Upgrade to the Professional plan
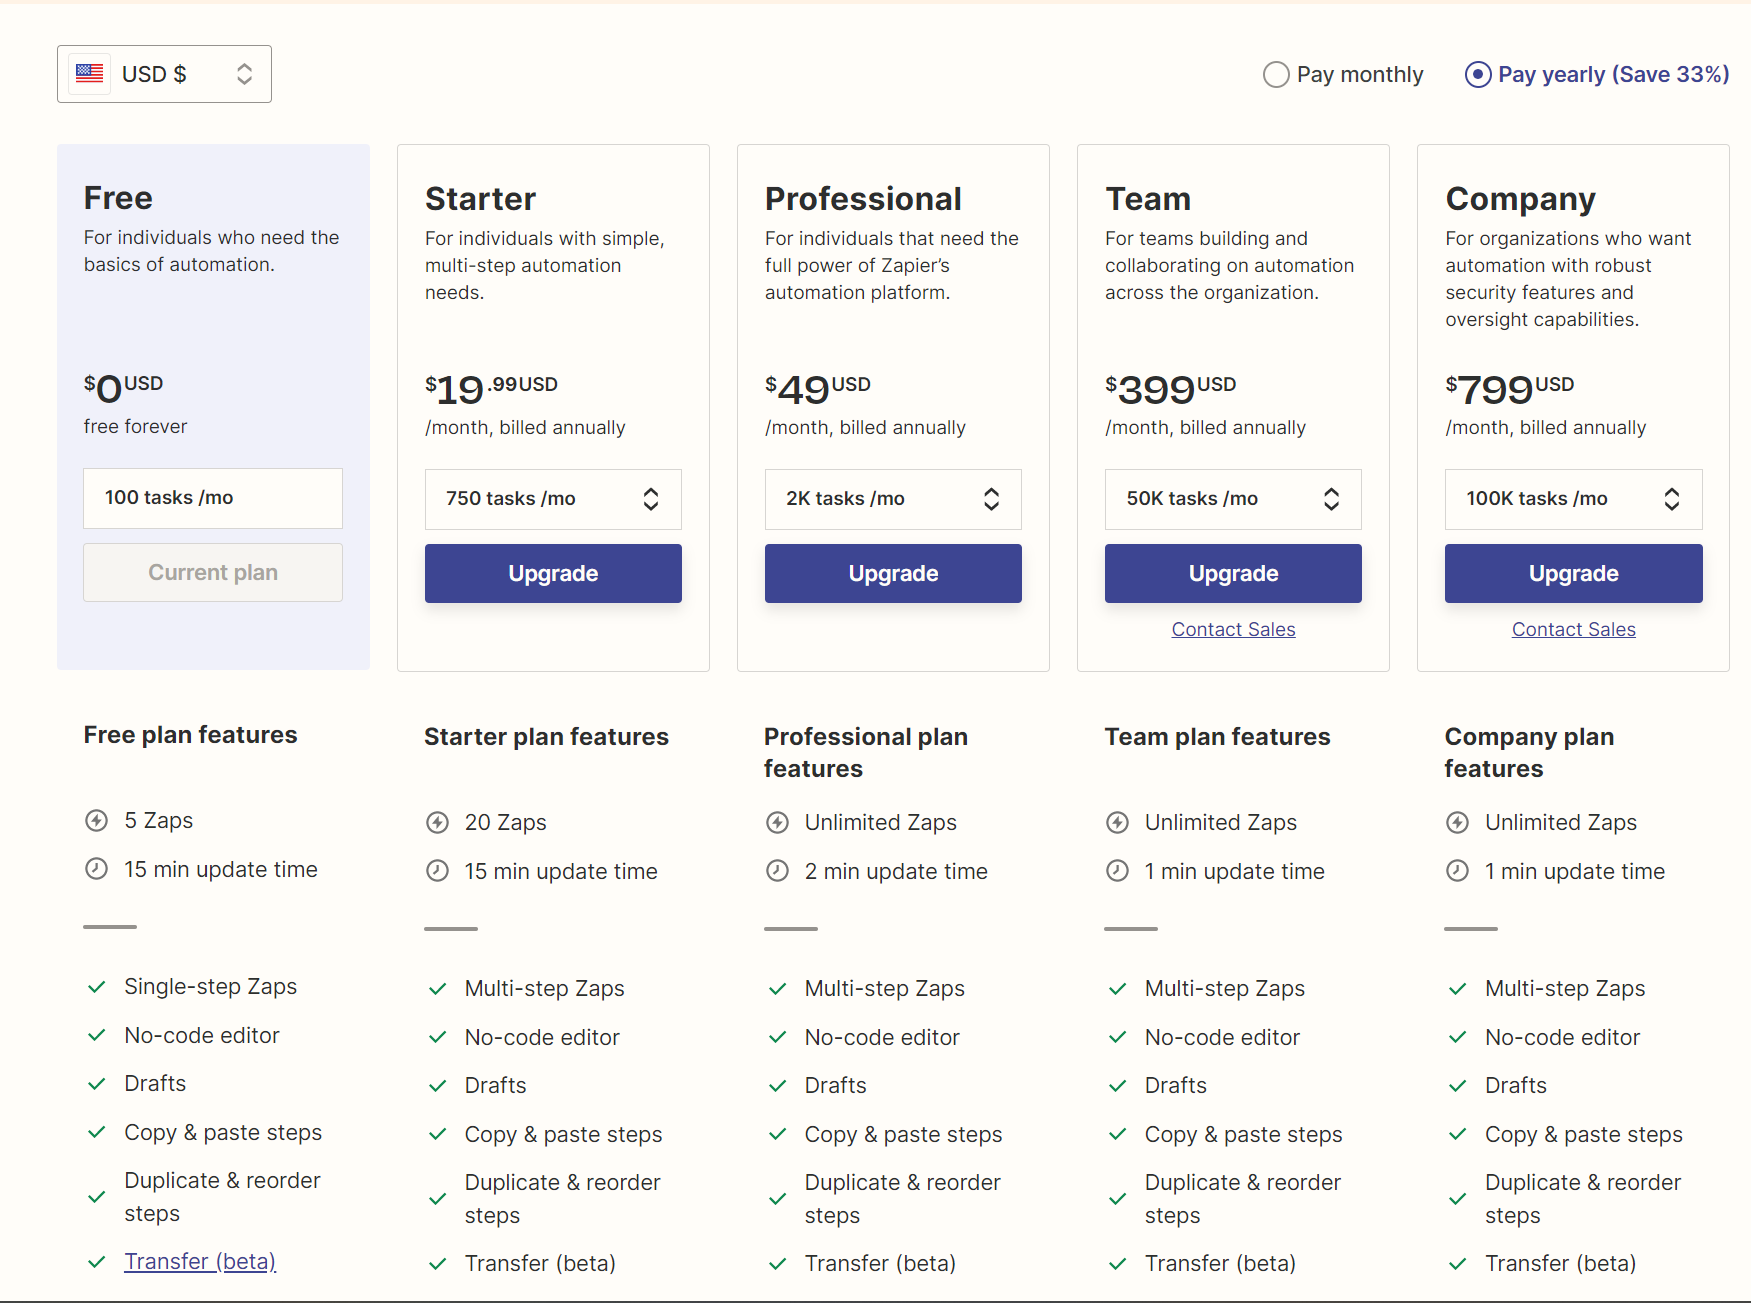 tap(893, 574)
